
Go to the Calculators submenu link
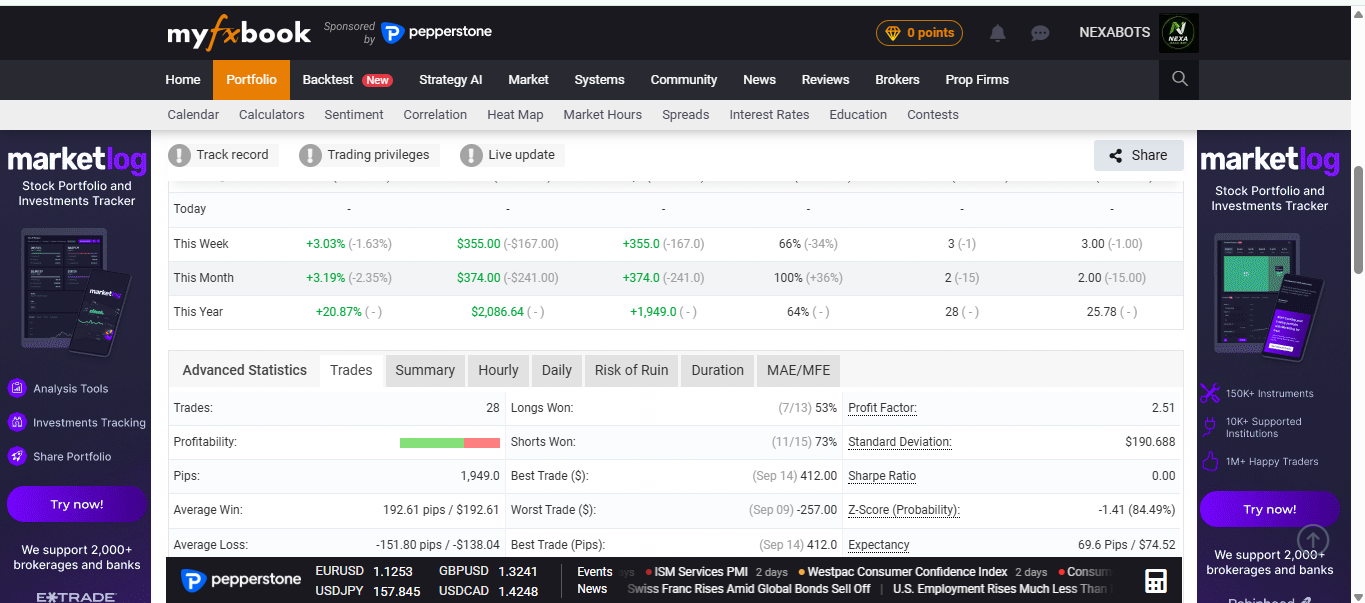[x=271, y=115]
